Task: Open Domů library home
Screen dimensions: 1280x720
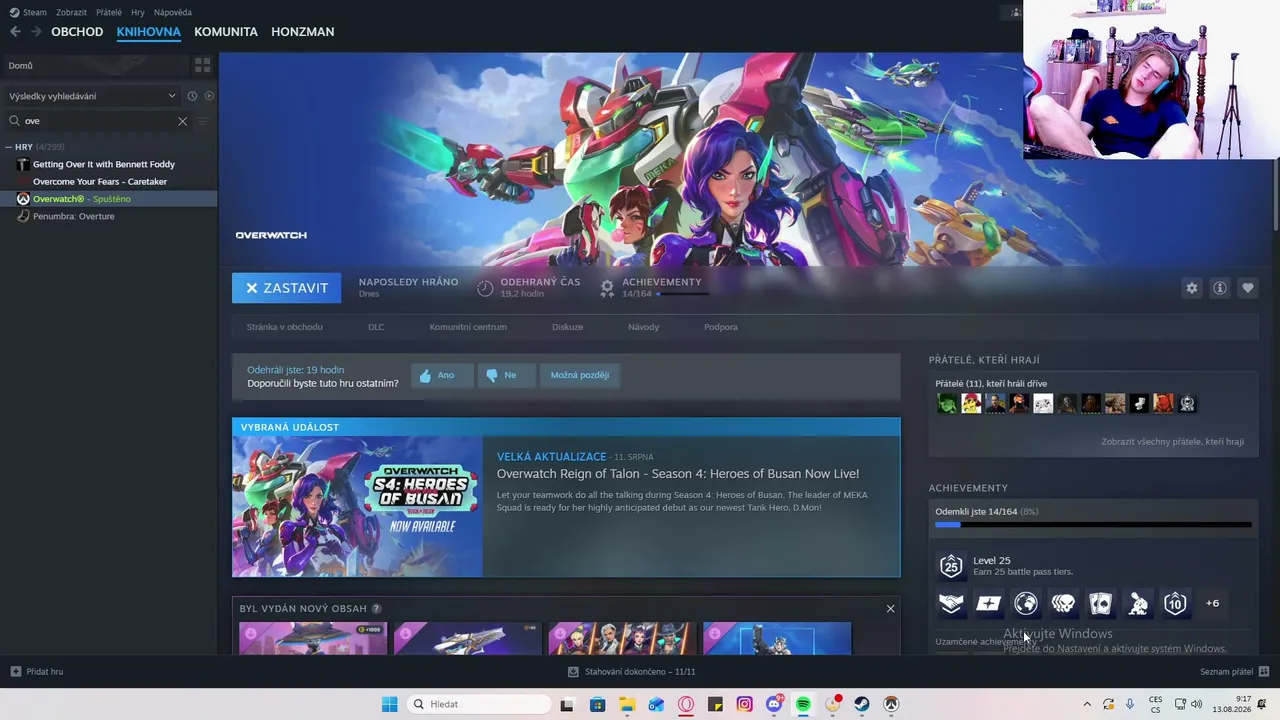Action: (x=95, y=65)
